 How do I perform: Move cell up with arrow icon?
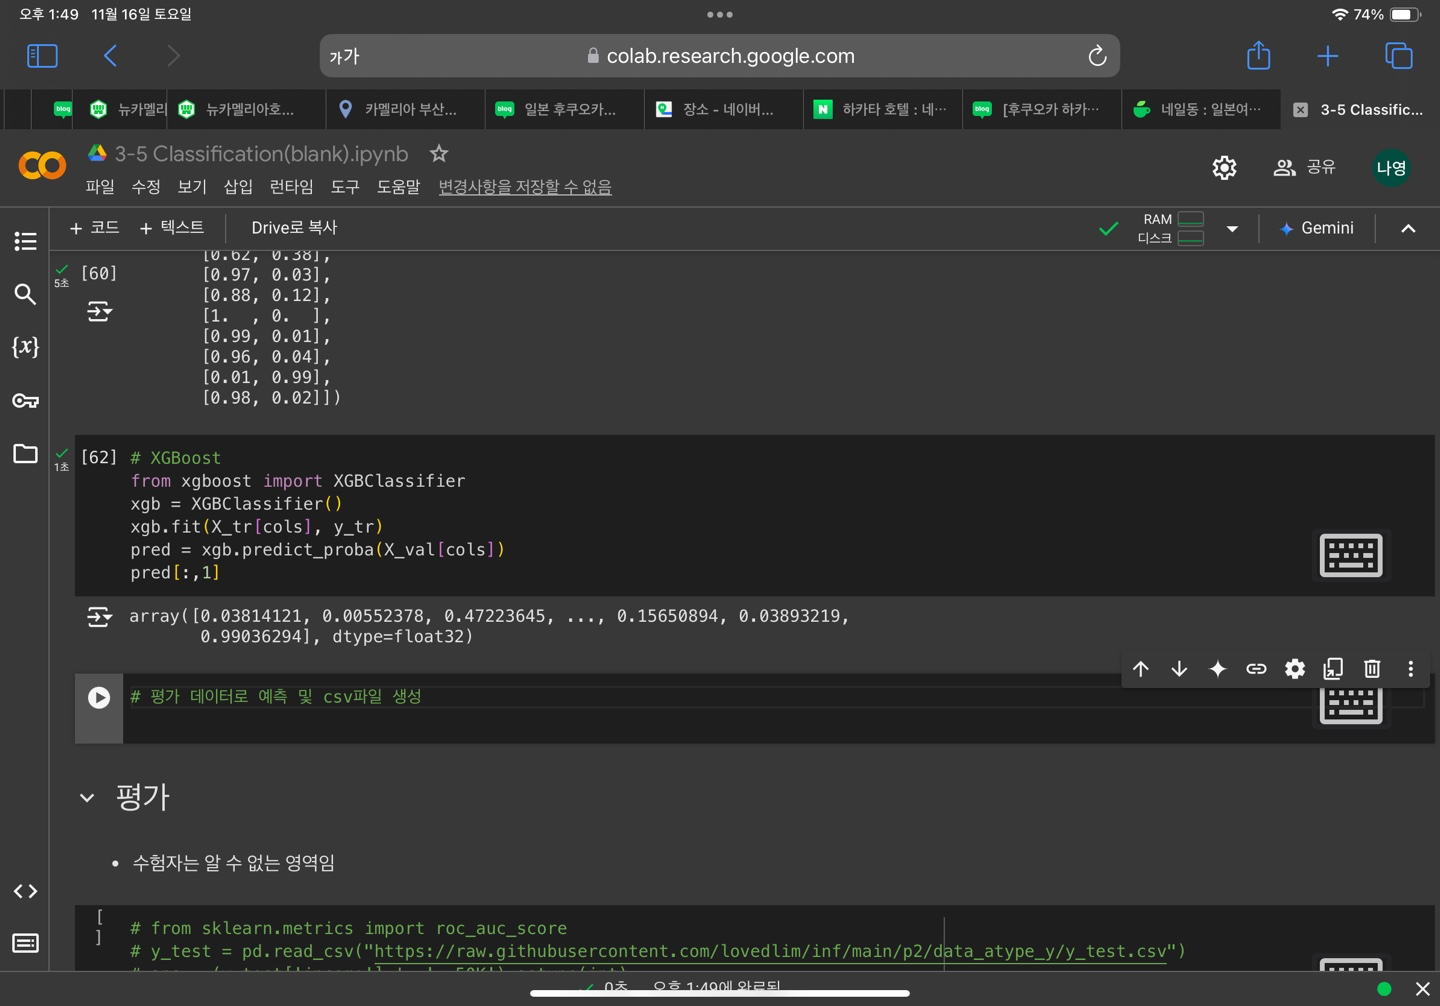coord(1141,669)
